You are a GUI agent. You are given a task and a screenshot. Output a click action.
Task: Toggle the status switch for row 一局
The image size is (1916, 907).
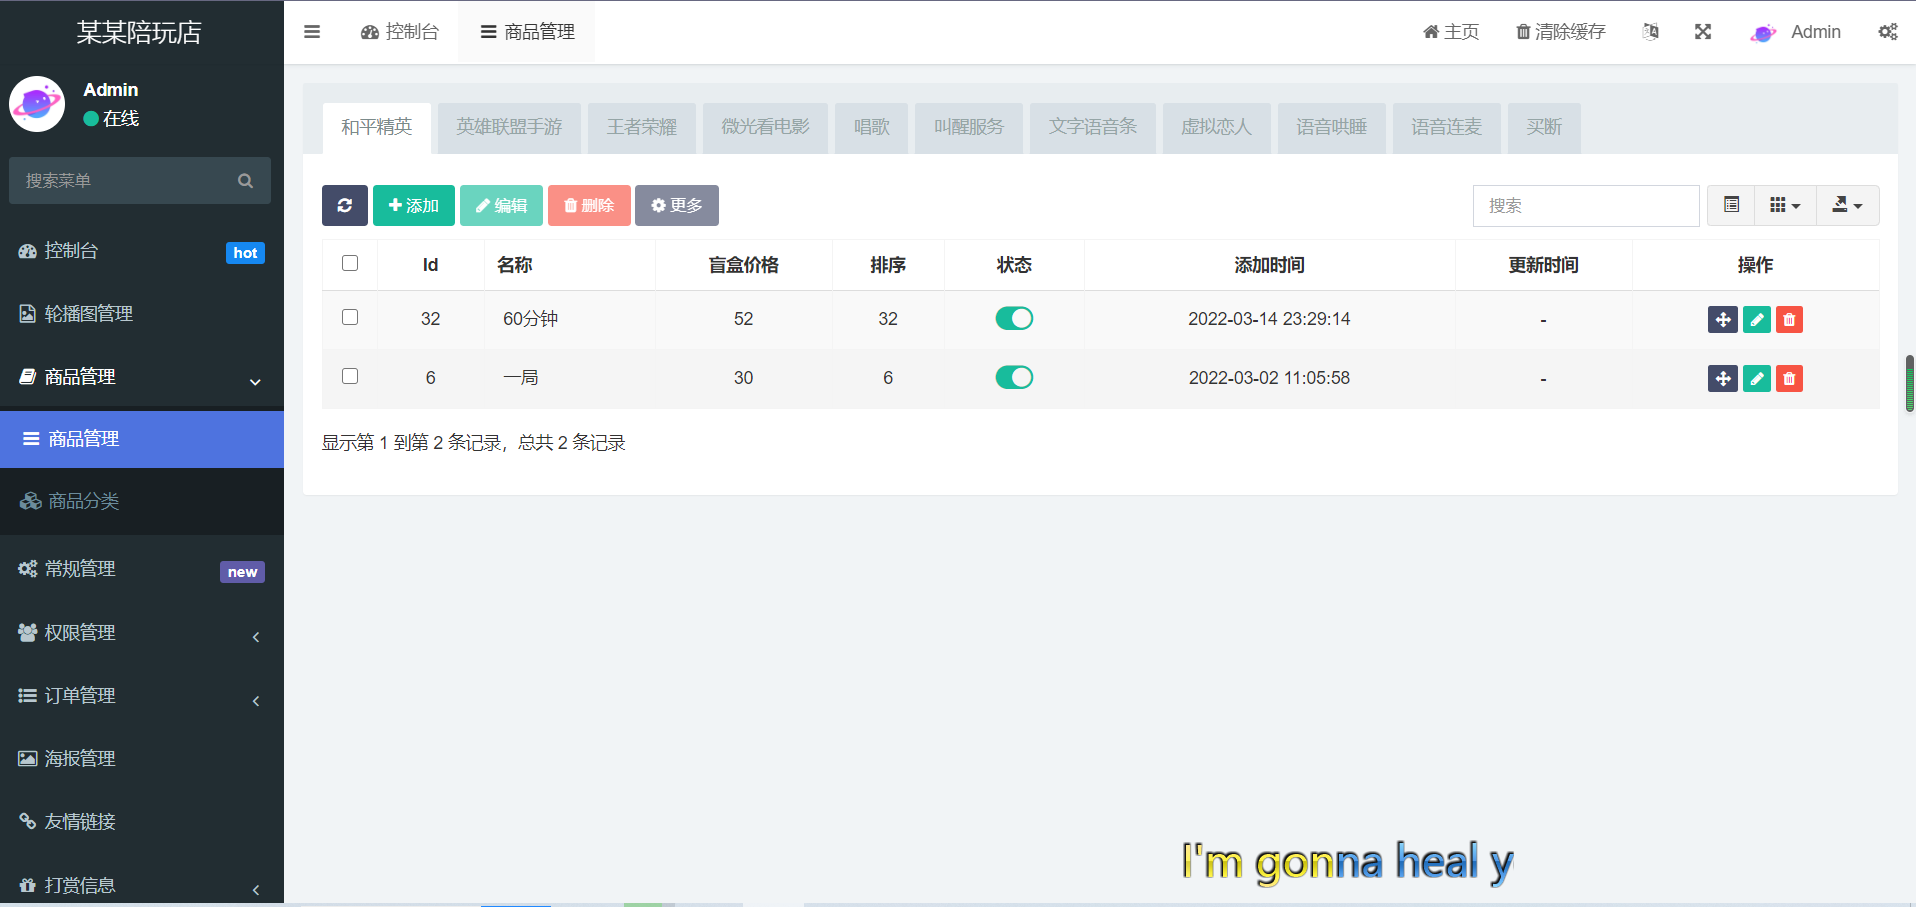click(1014, 377)
